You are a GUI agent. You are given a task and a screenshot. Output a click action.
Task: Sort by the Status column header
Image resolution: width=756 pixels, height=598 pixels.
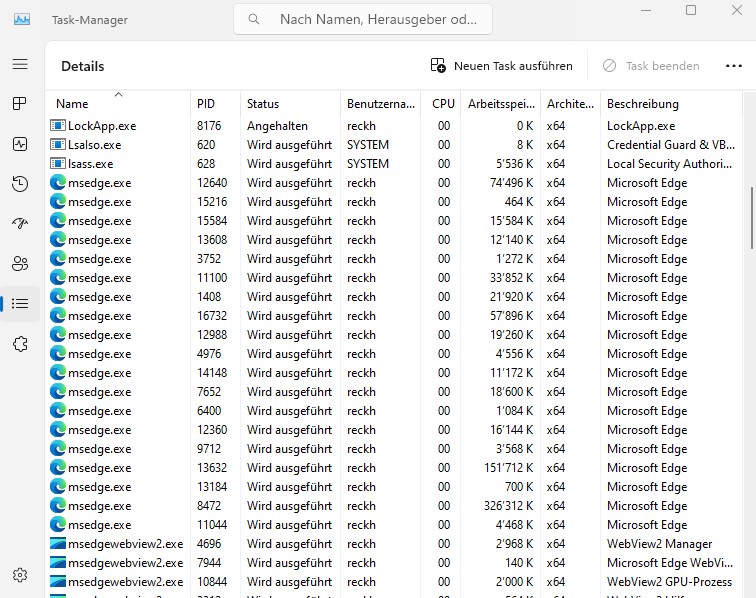pos(290,104)
